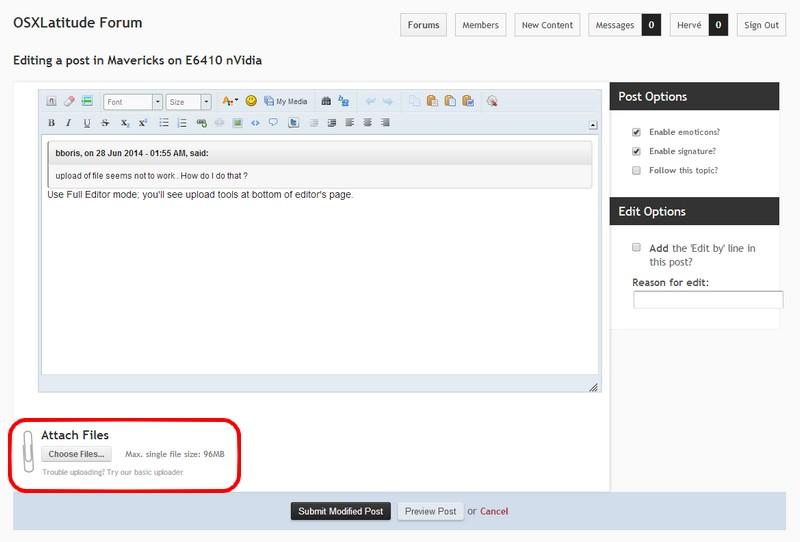Click the insert Link icon

202,122
